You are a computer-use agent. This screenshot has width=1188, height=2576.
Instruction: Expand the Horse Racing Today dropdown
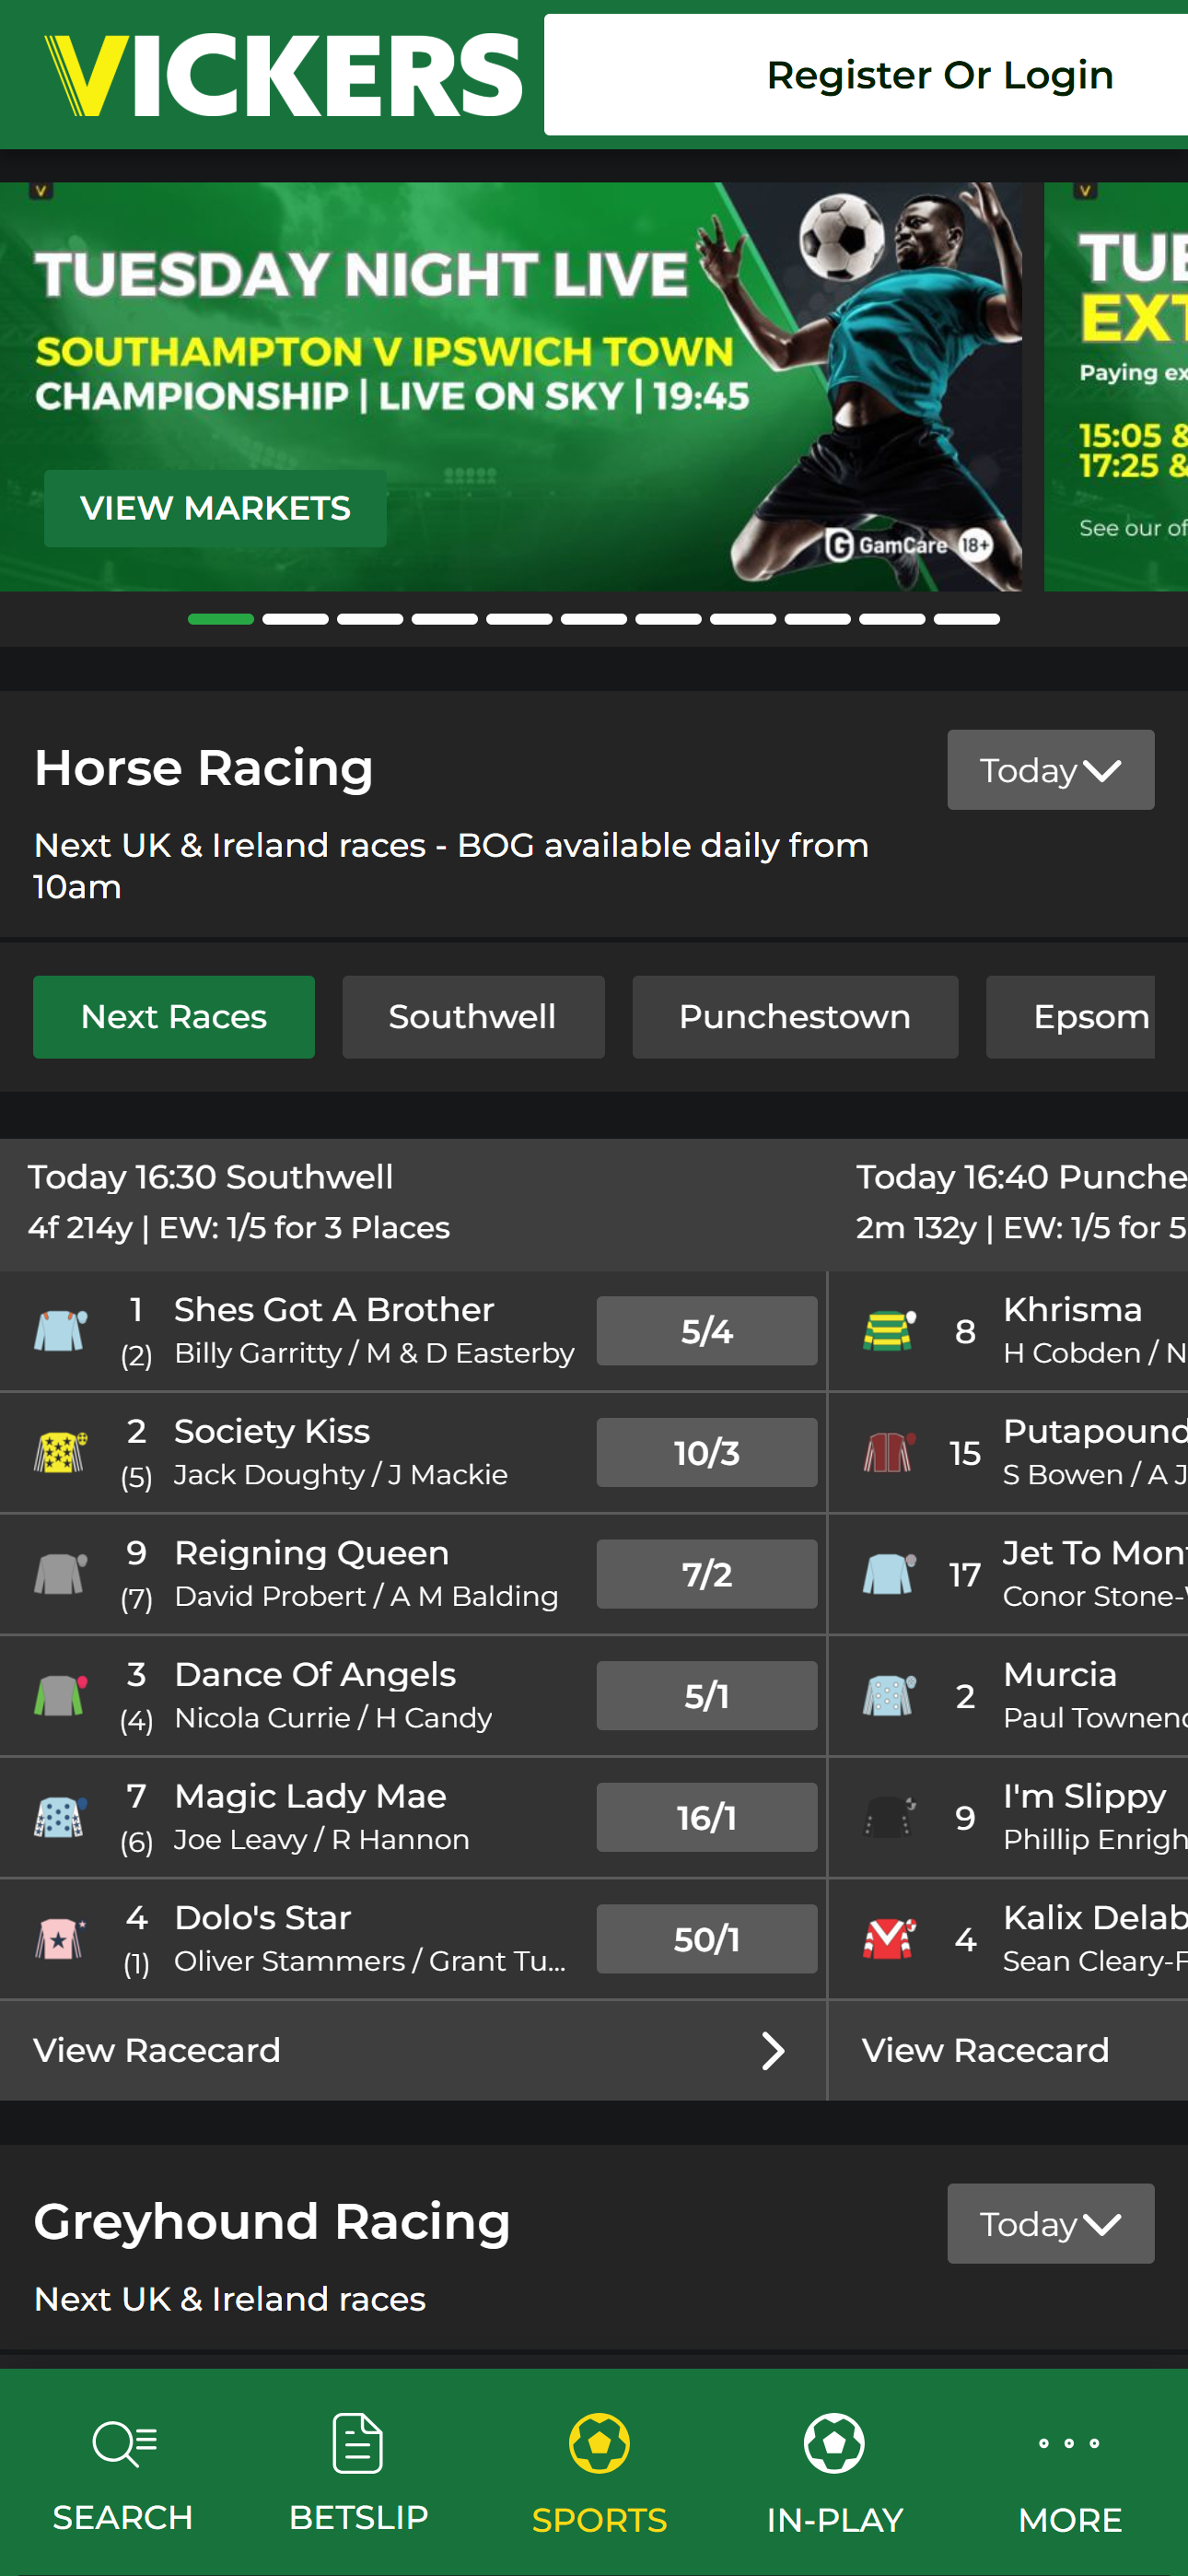tap(1051, 770)
